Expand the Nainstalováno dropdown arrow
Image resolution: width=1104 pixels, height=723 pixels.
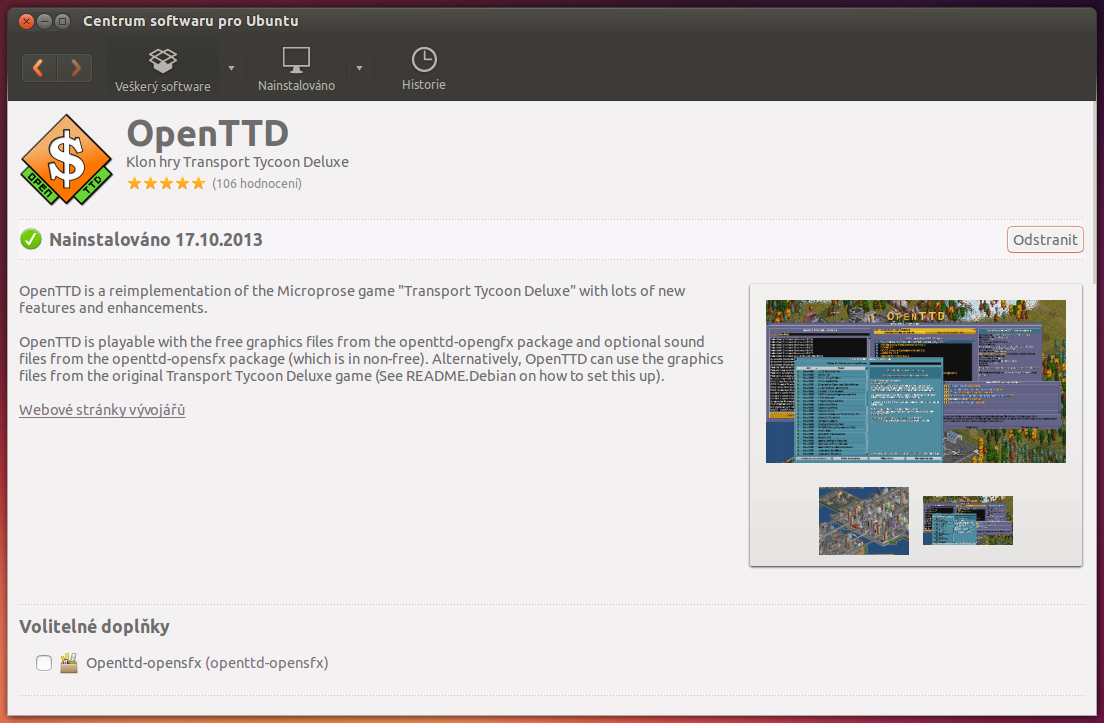[358, 69]
